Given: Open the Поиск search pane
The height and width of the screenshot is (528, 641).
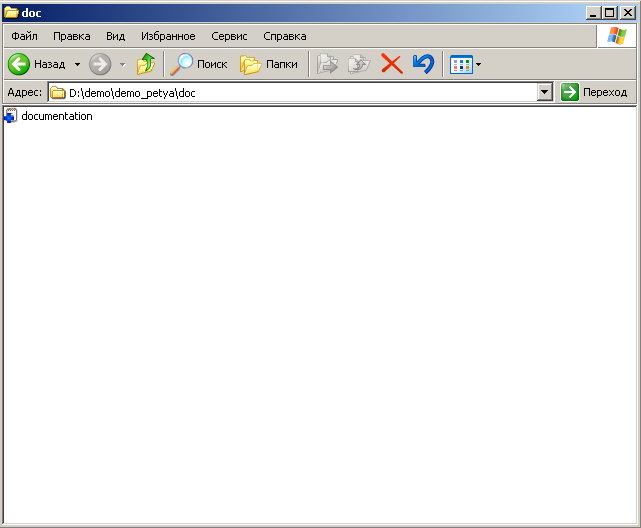Looking at the screenshot, I should 199,64.
